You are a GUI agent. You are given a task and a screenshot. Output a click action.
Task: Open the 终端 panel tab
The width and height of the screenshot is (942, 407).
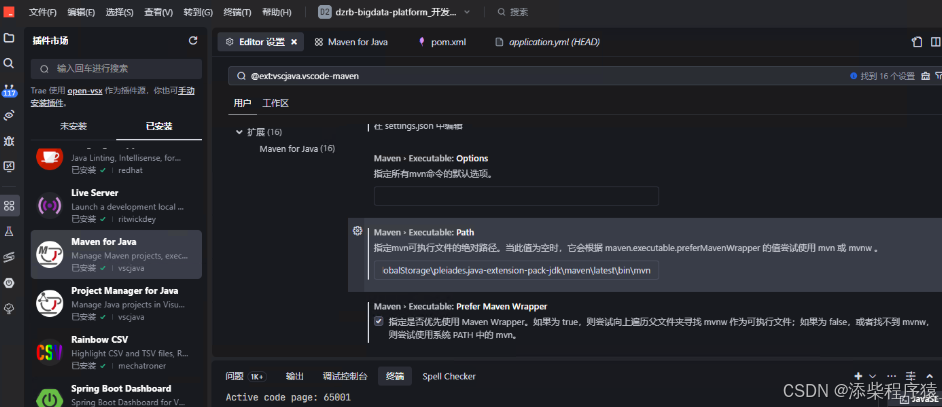pos(395,376)
